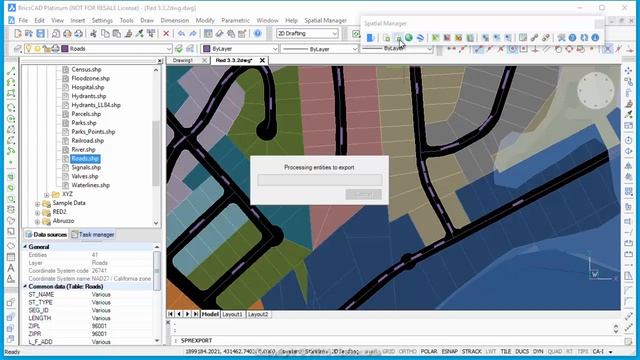Viewport: 640px width, 360px height.
Task: Click the blue Help question mark icon
Action: pos(258,33)
